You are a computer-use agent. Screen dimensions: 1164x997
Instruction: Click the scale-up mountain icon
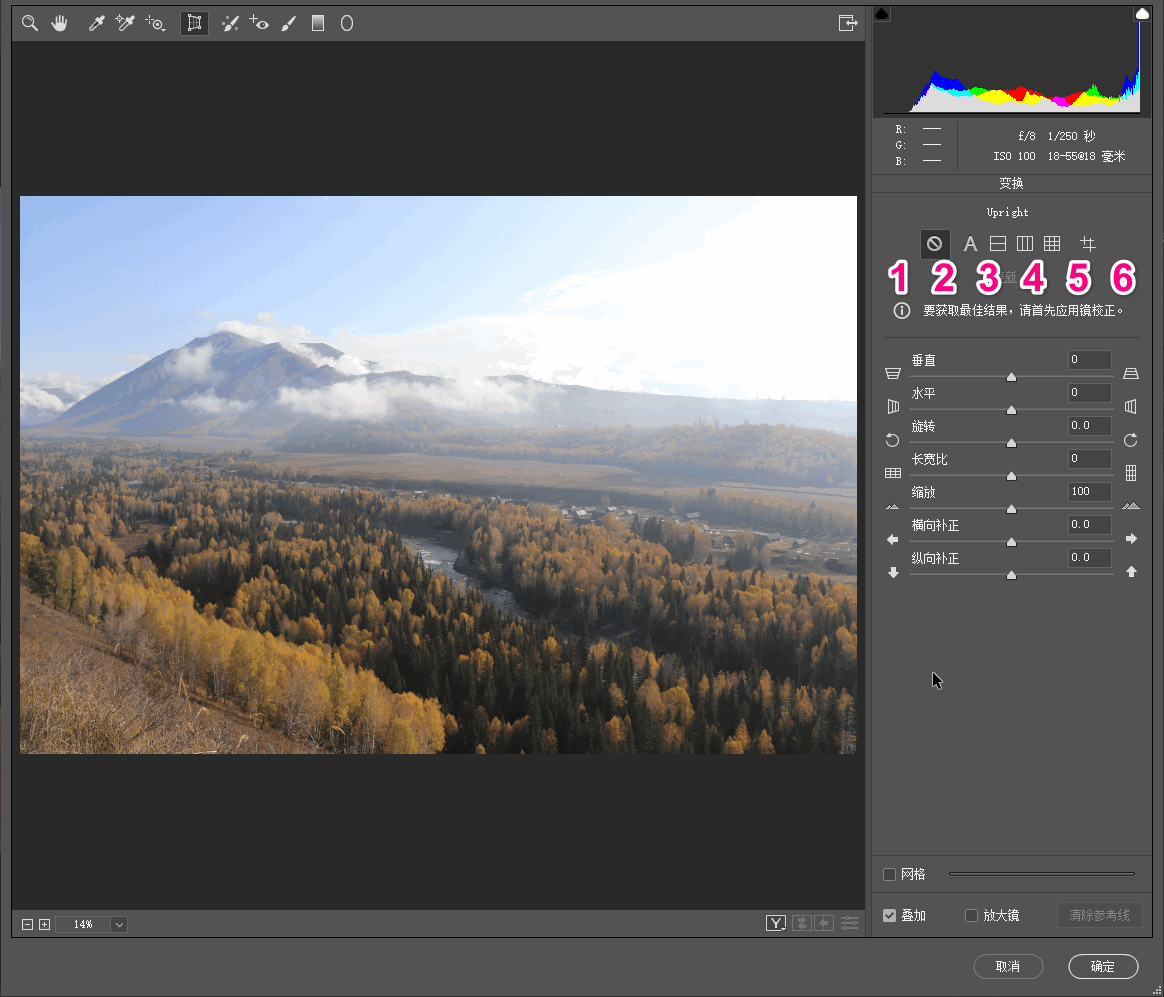pyautogui.click(x=1131, y=506)
